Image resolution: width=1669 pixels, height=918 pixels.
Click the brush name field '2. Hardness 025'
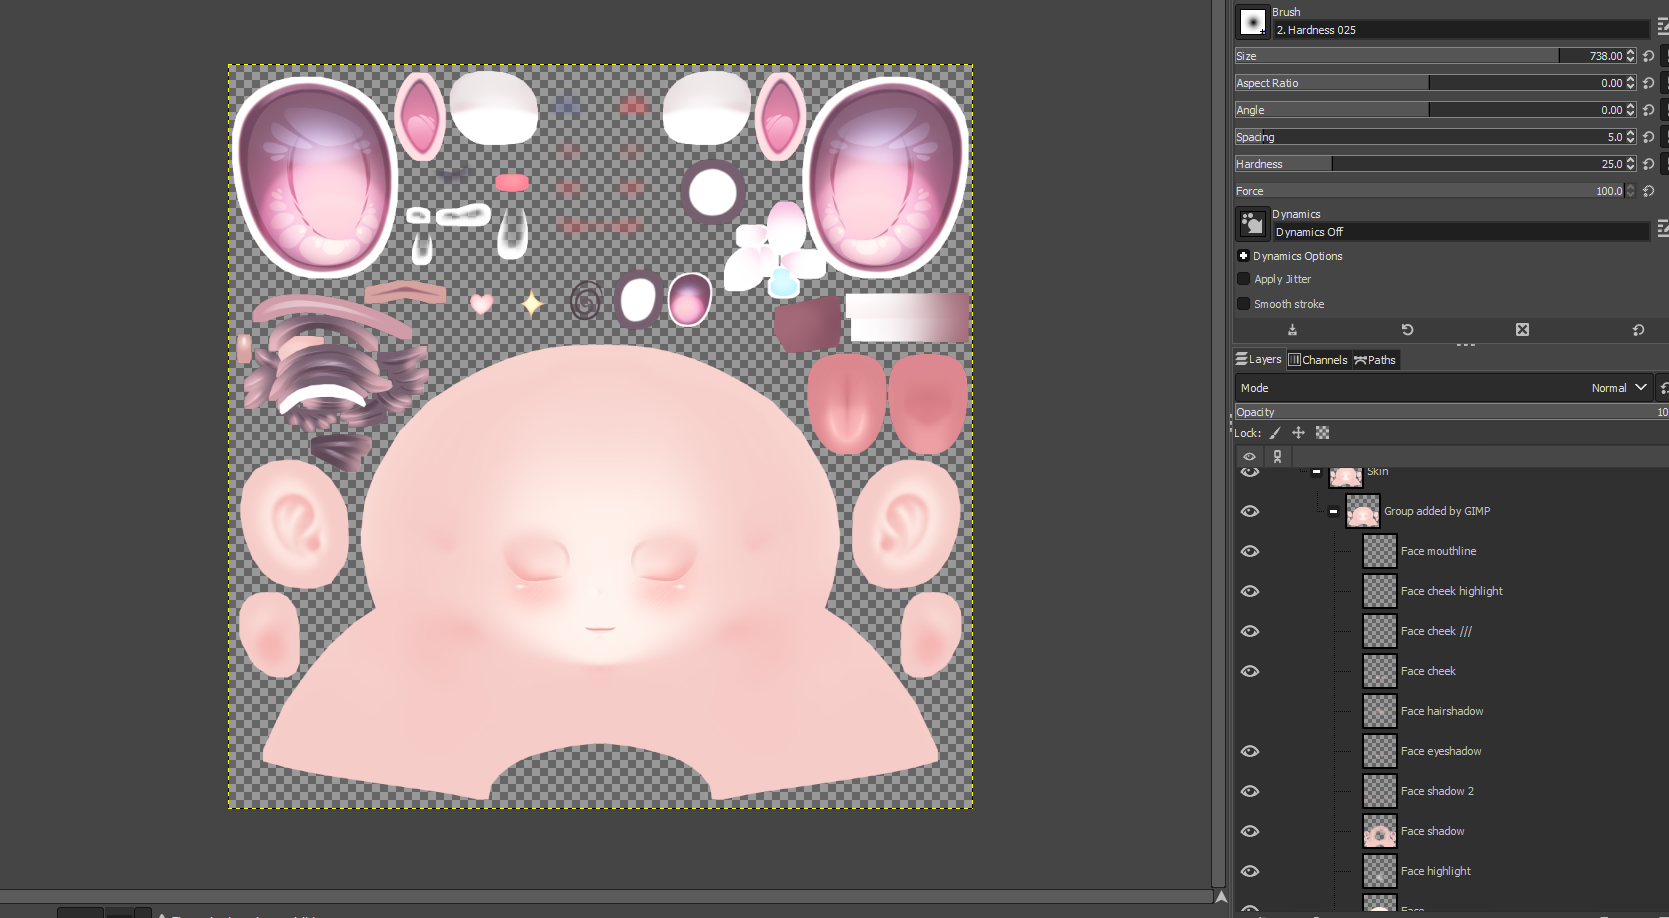coord(1461,30)
